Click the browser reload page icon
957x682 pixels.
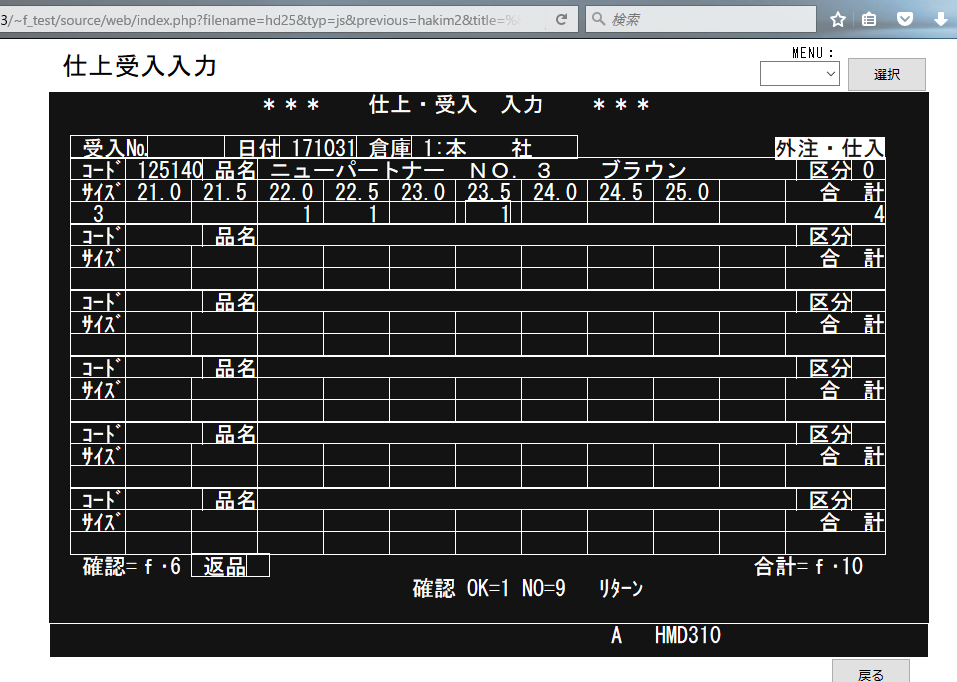point(562,19)
